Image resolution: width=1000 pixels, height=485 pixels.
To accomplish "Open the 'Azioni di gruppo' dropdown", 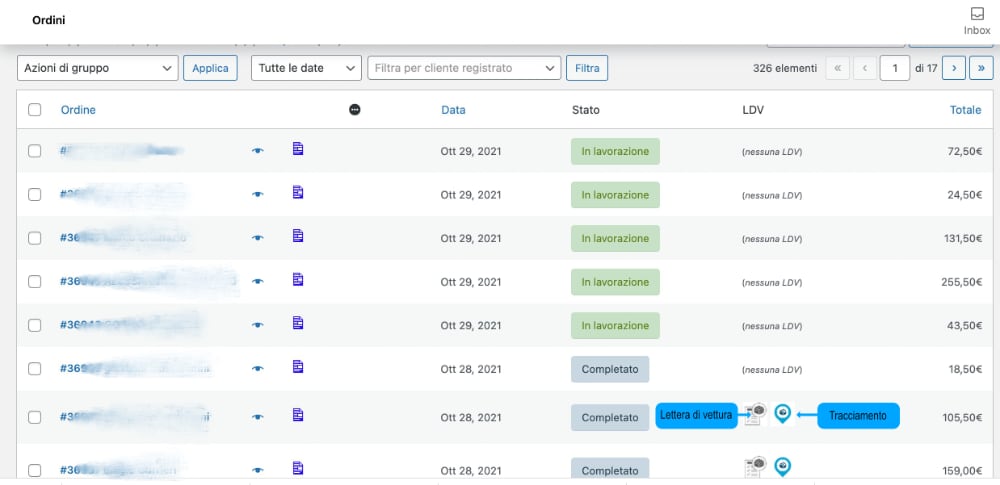I will [97, 68].
